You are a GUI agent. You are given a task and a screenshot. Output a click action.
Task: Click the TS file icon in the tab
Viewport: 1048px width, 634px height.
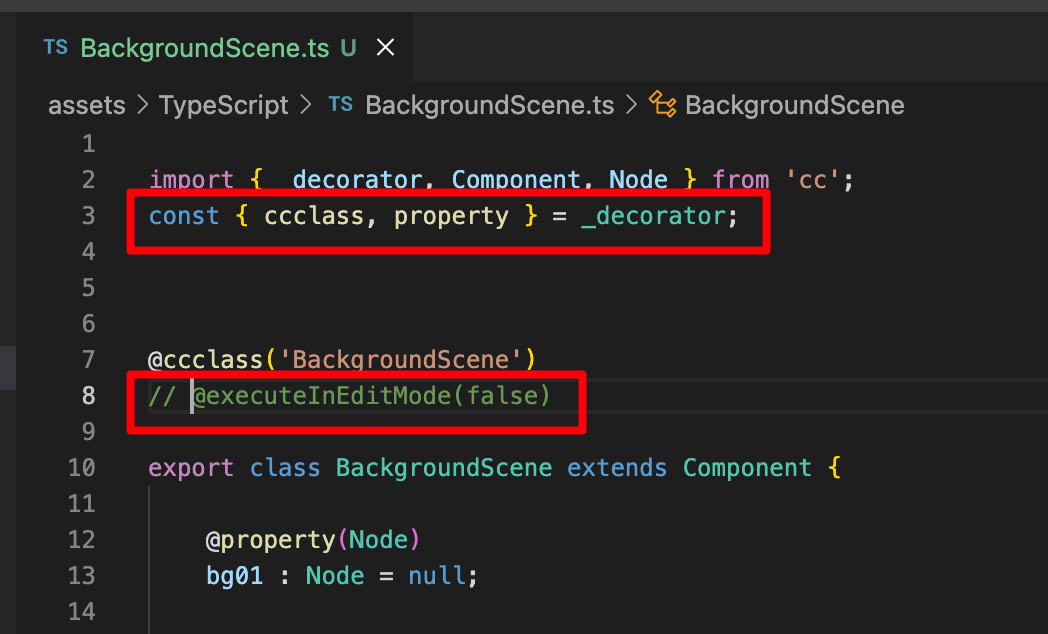coord(56,48)
